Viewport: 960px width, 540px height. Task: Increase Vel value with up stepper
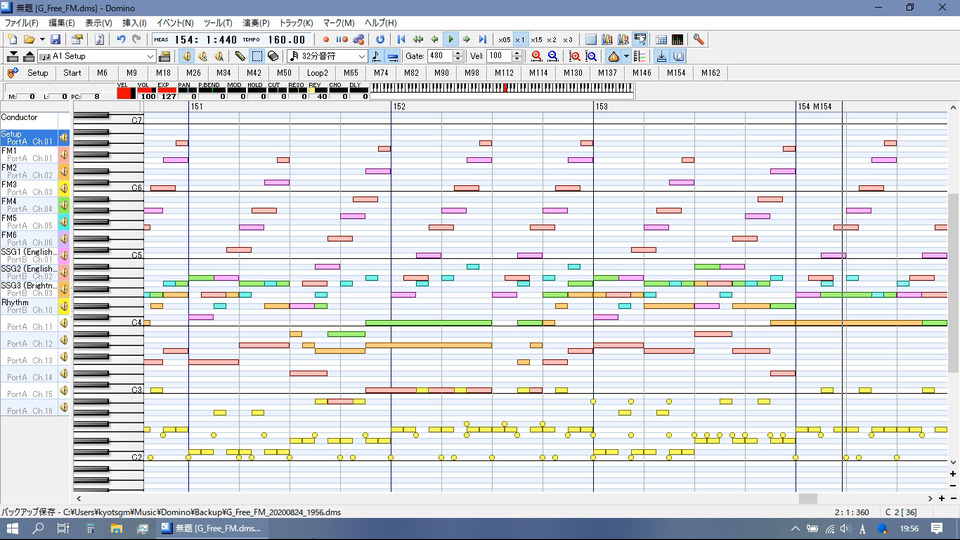[x=517, y=53]
